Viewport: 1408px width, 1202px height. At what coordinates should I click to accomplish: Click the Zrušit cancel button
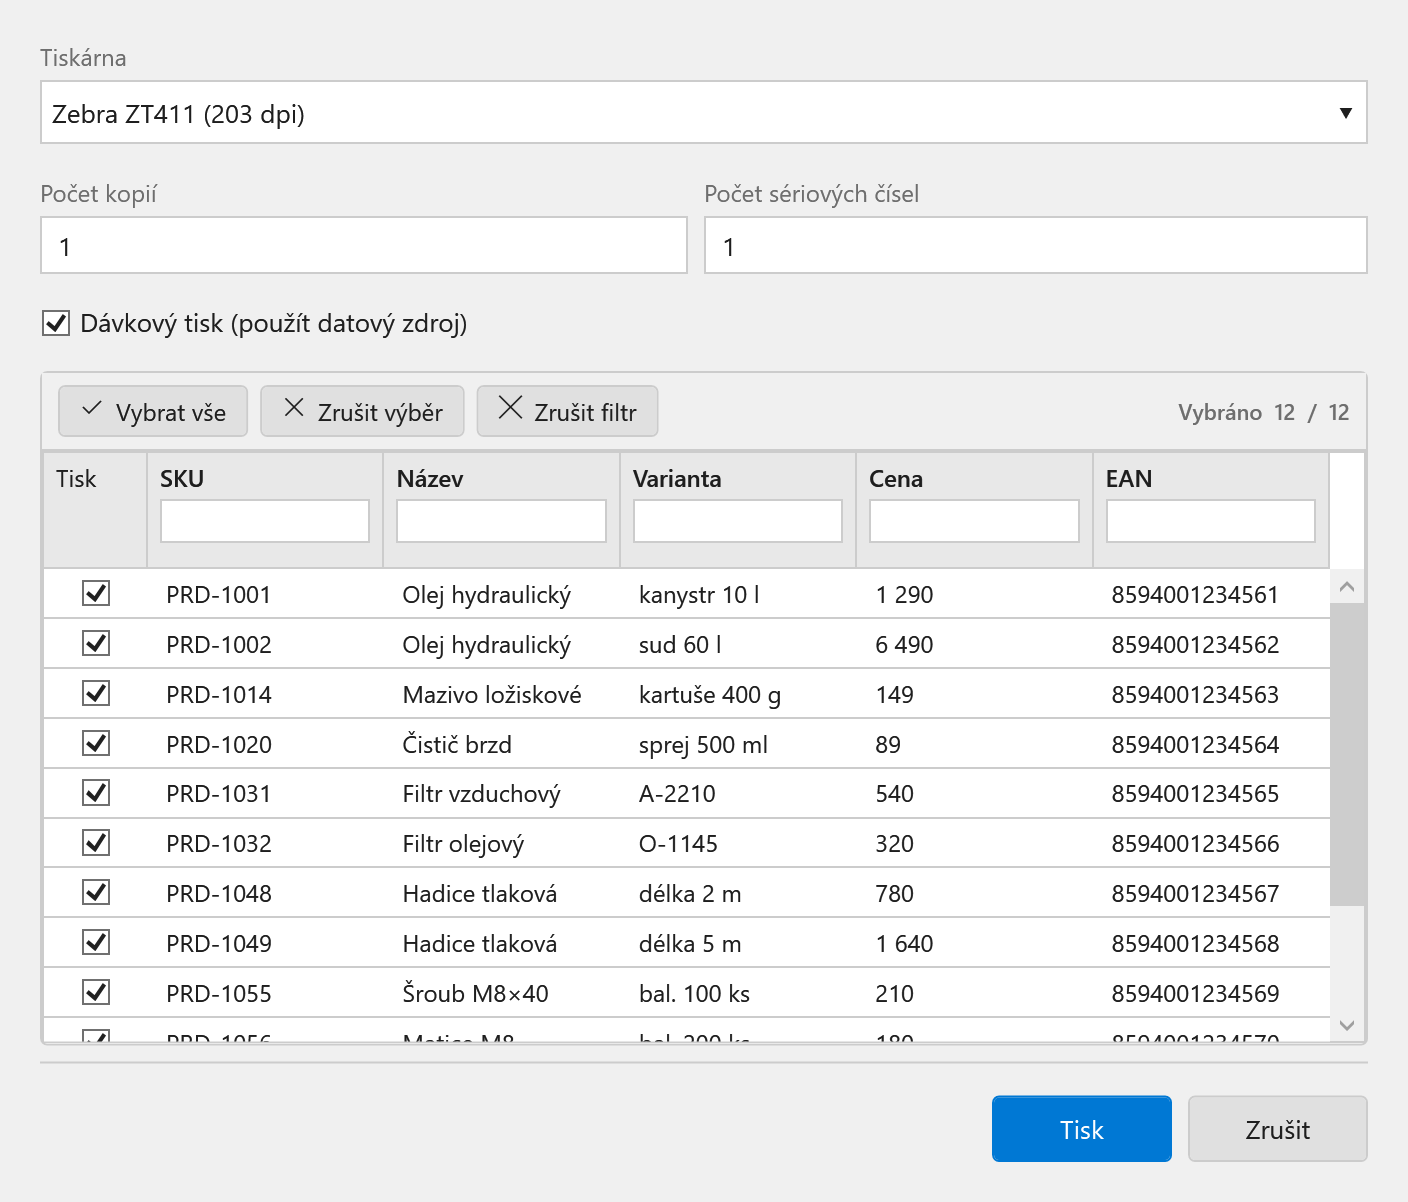[x=1277, y=1129]
